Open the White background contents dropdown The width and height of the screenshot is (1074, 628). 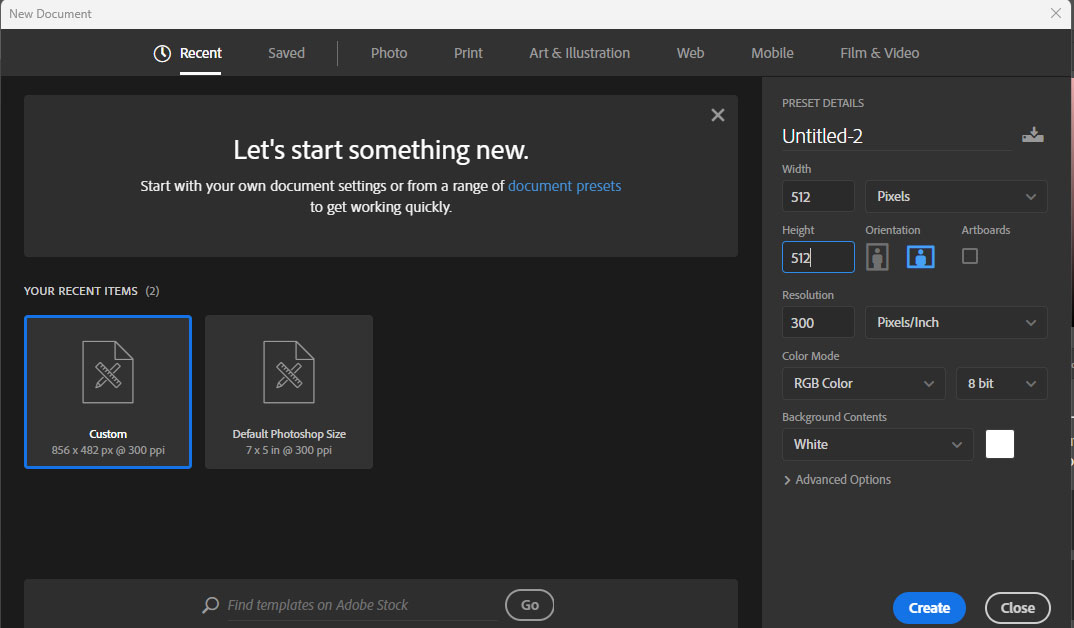877,444
